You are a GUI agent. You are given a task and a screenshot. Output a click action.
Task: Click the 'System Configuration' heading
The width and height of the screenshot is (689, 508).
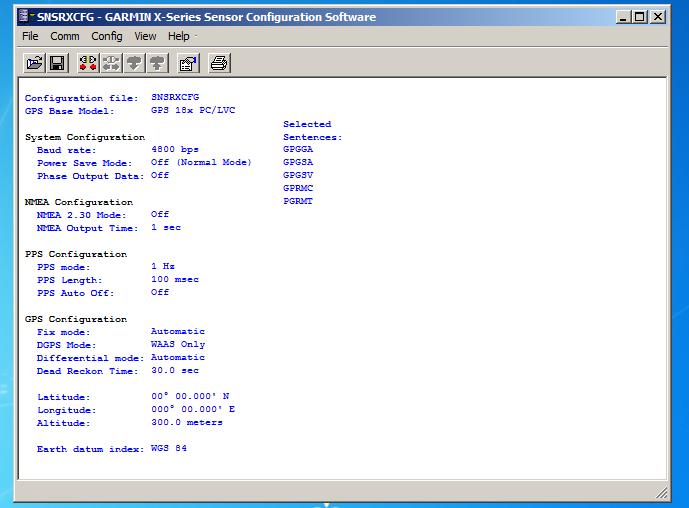tap(85, 137)
